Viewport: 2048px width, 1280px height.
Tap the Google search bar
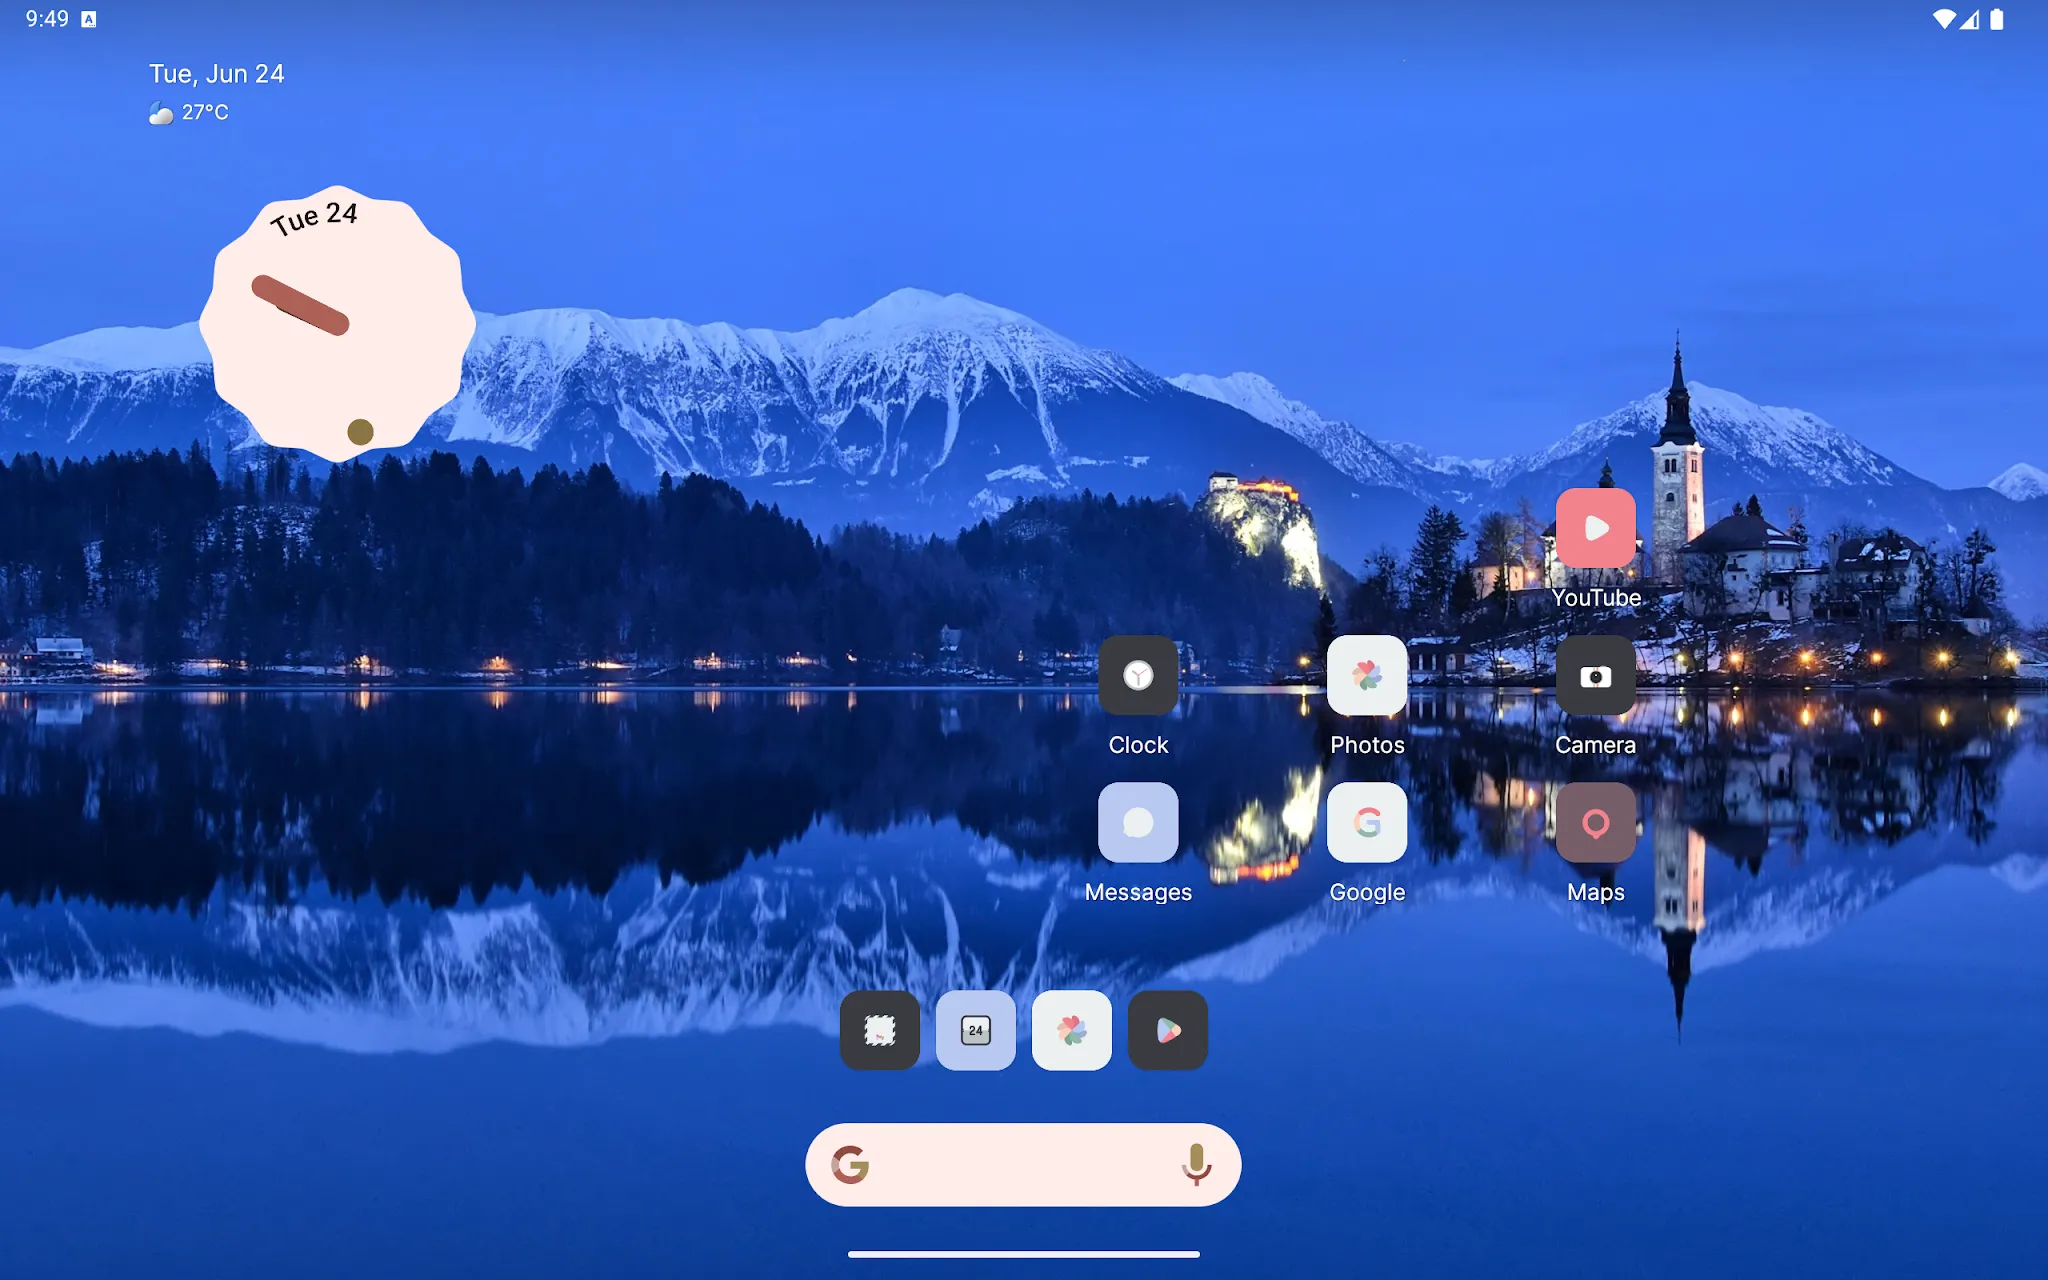click(x=1020, y=1164)
